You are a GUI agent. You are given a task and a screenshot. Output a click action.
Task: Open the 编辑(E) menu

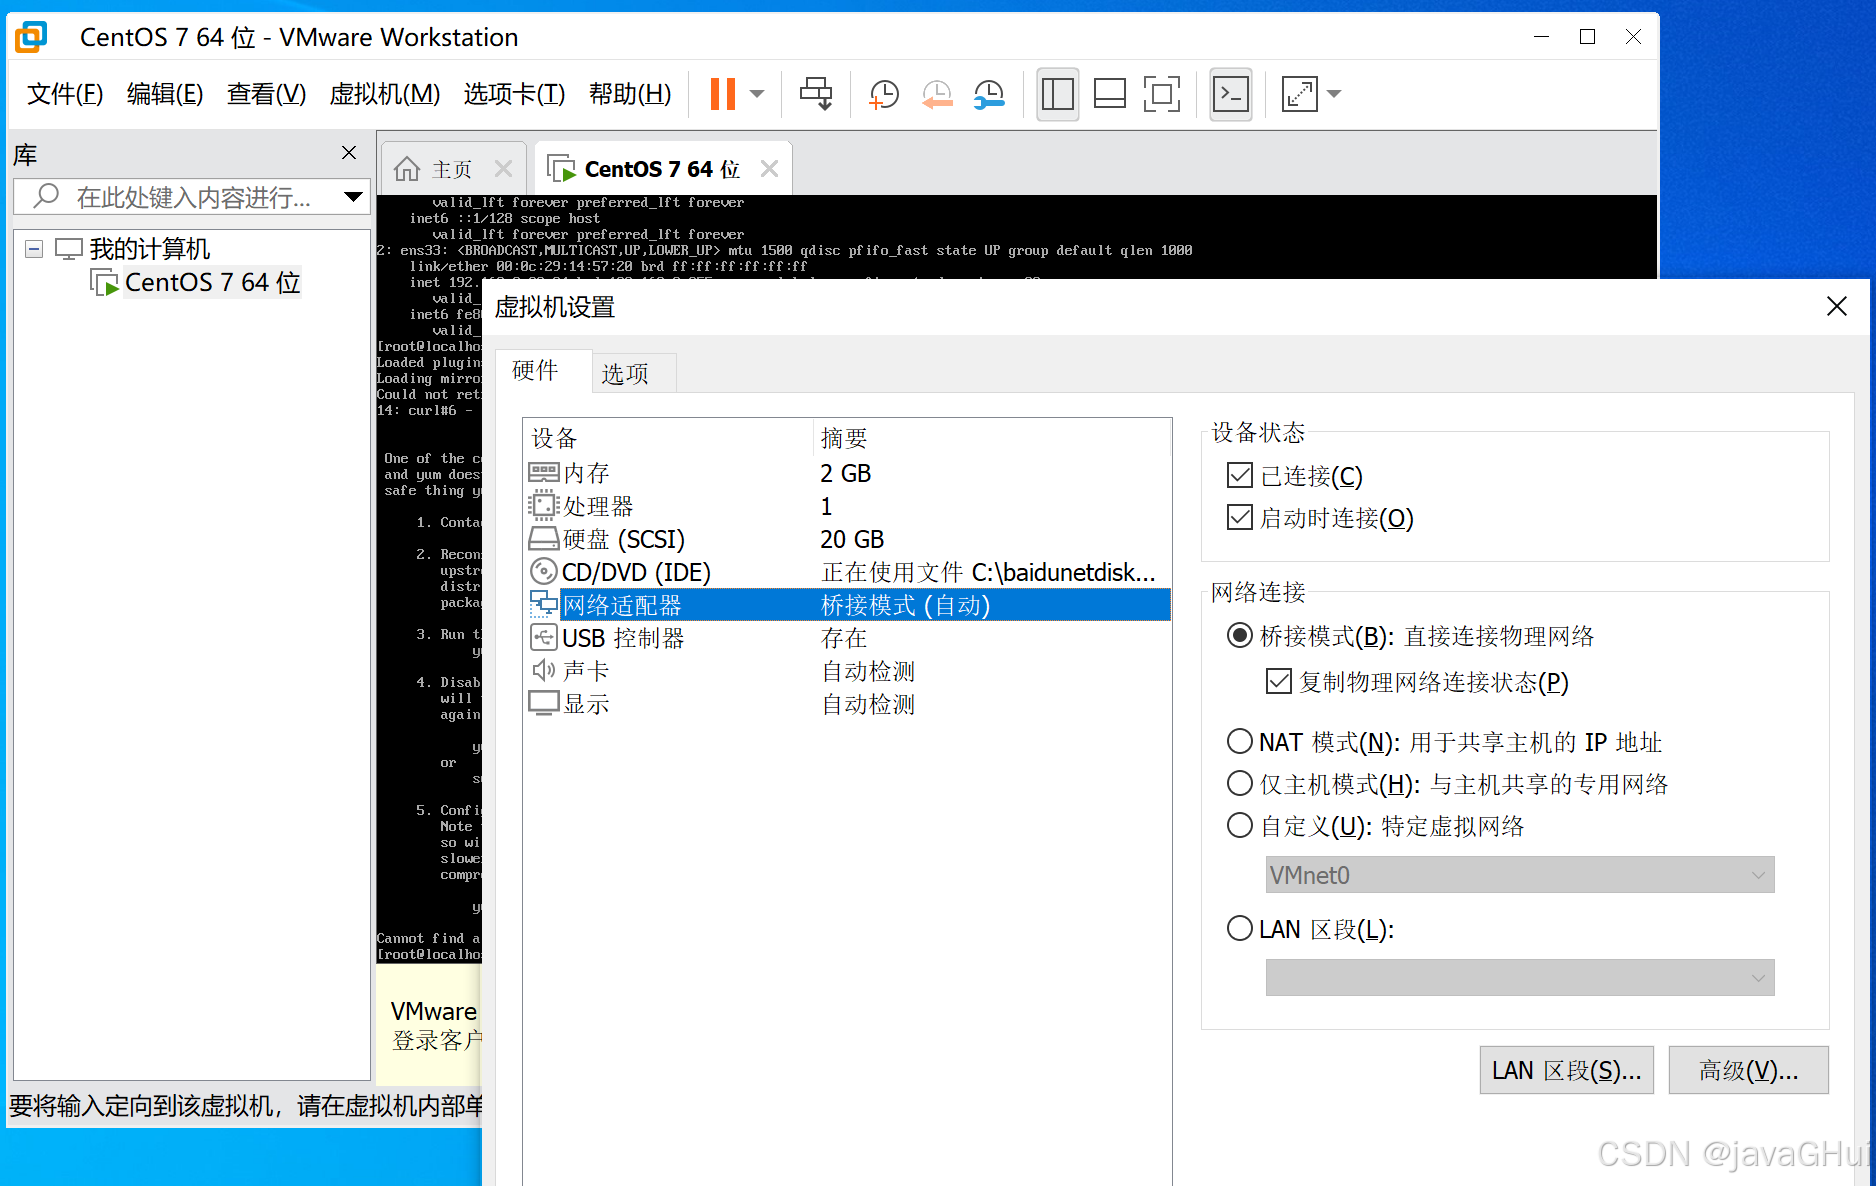(x=165, y=94)
